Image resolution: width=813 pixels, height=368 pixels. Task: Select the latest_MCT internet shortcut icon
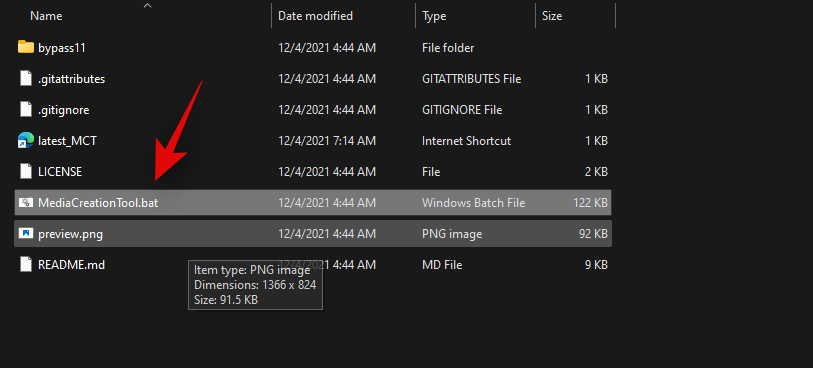point(25,140)
